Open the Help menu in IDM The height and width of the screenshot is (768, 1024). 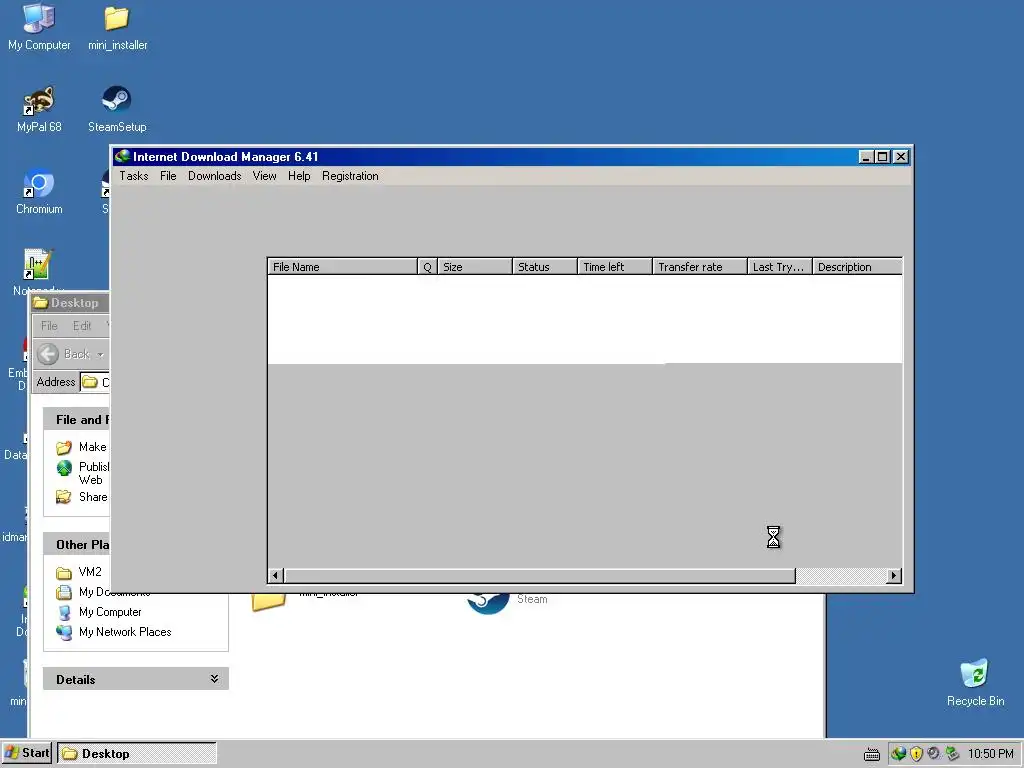[299, 176]
